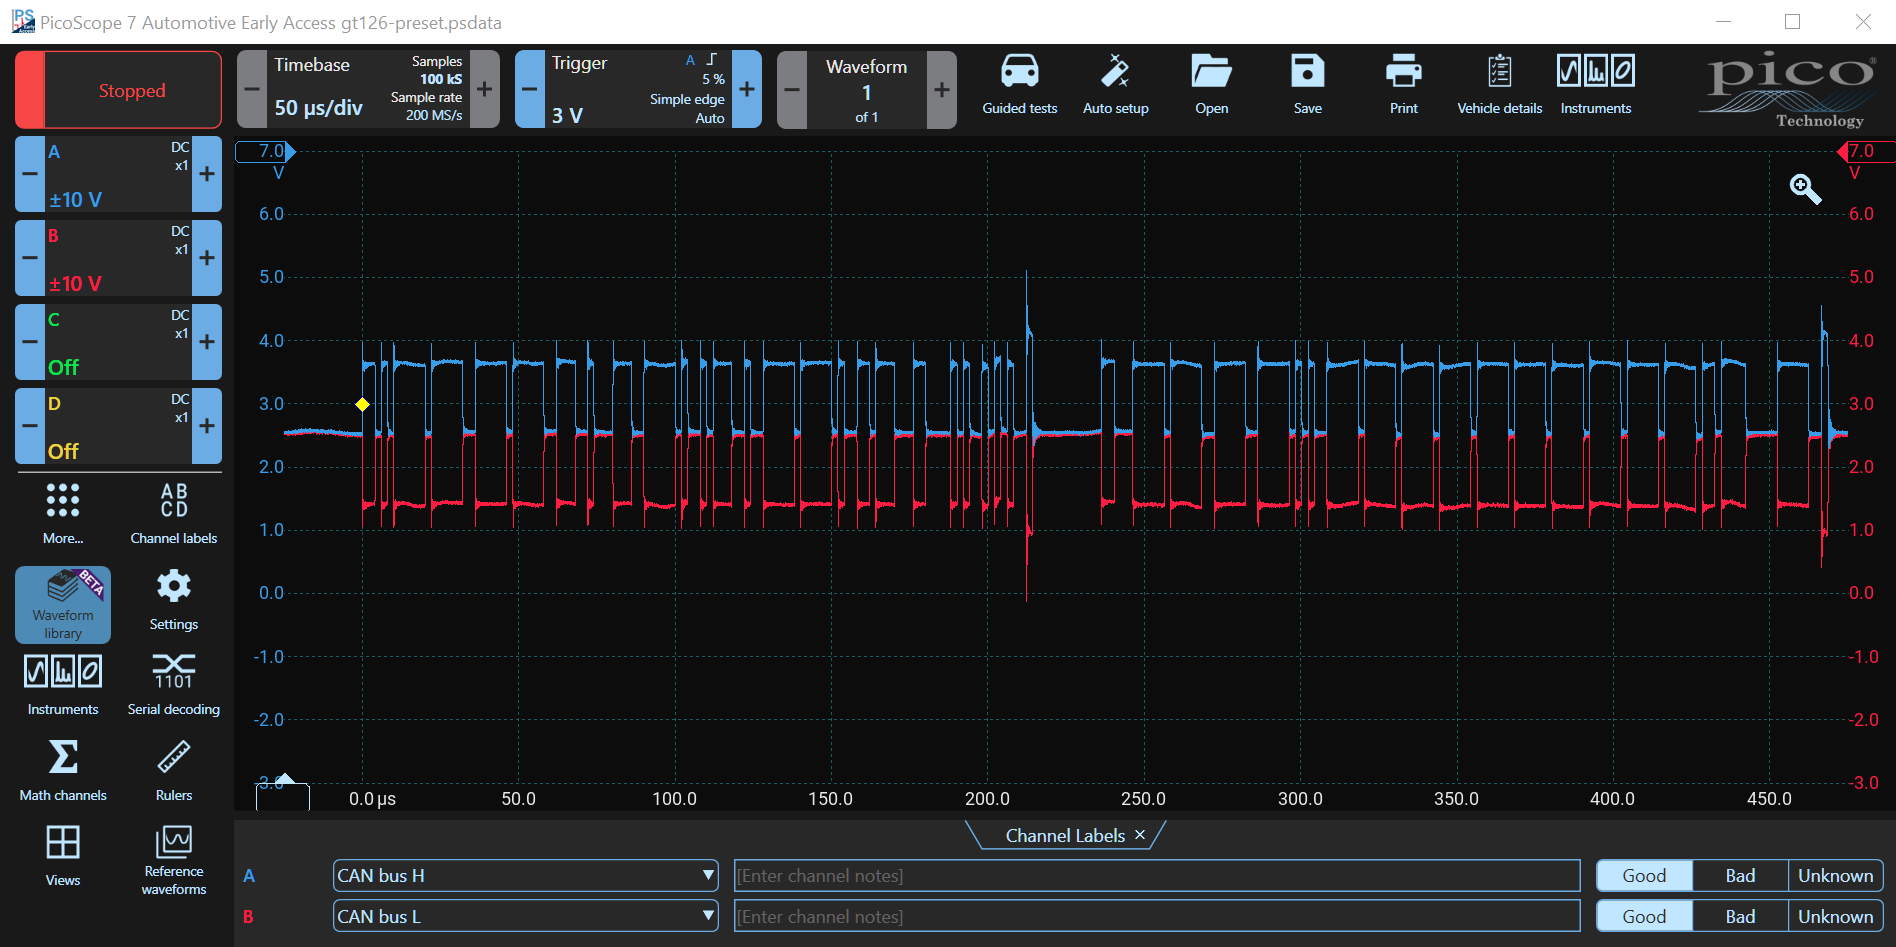The image size is (1896, 947).
Task: Click the Auto setup wand icon
Action: [x=1115, y=73]
